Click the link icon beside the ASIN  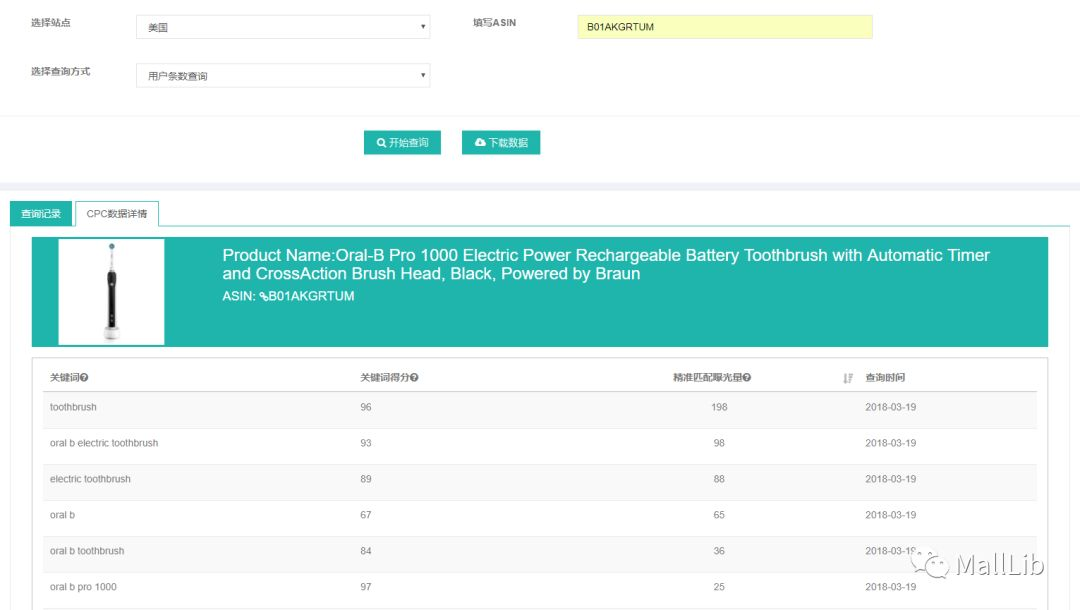(264, 297)
